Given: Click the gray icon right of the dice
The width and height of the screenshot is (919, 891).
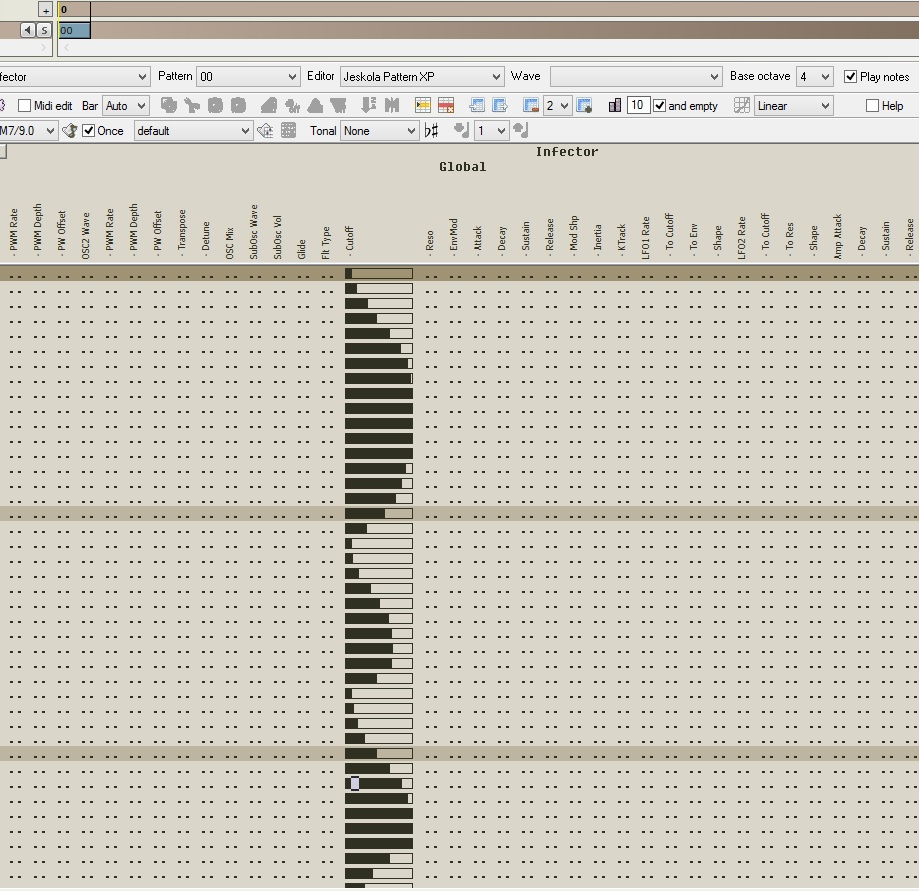Looking at the screenshot, I should click(192, 106).
